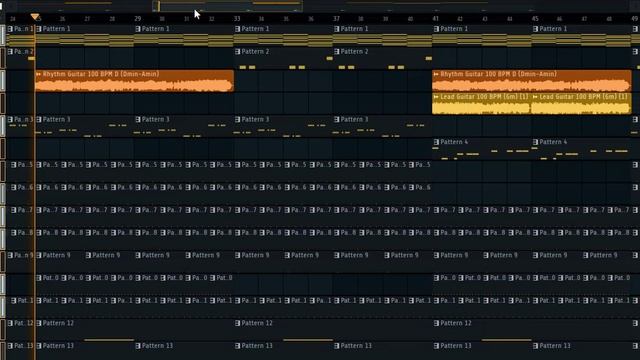Open clip menu icon of Pattern 9 at bar 31

188,256
